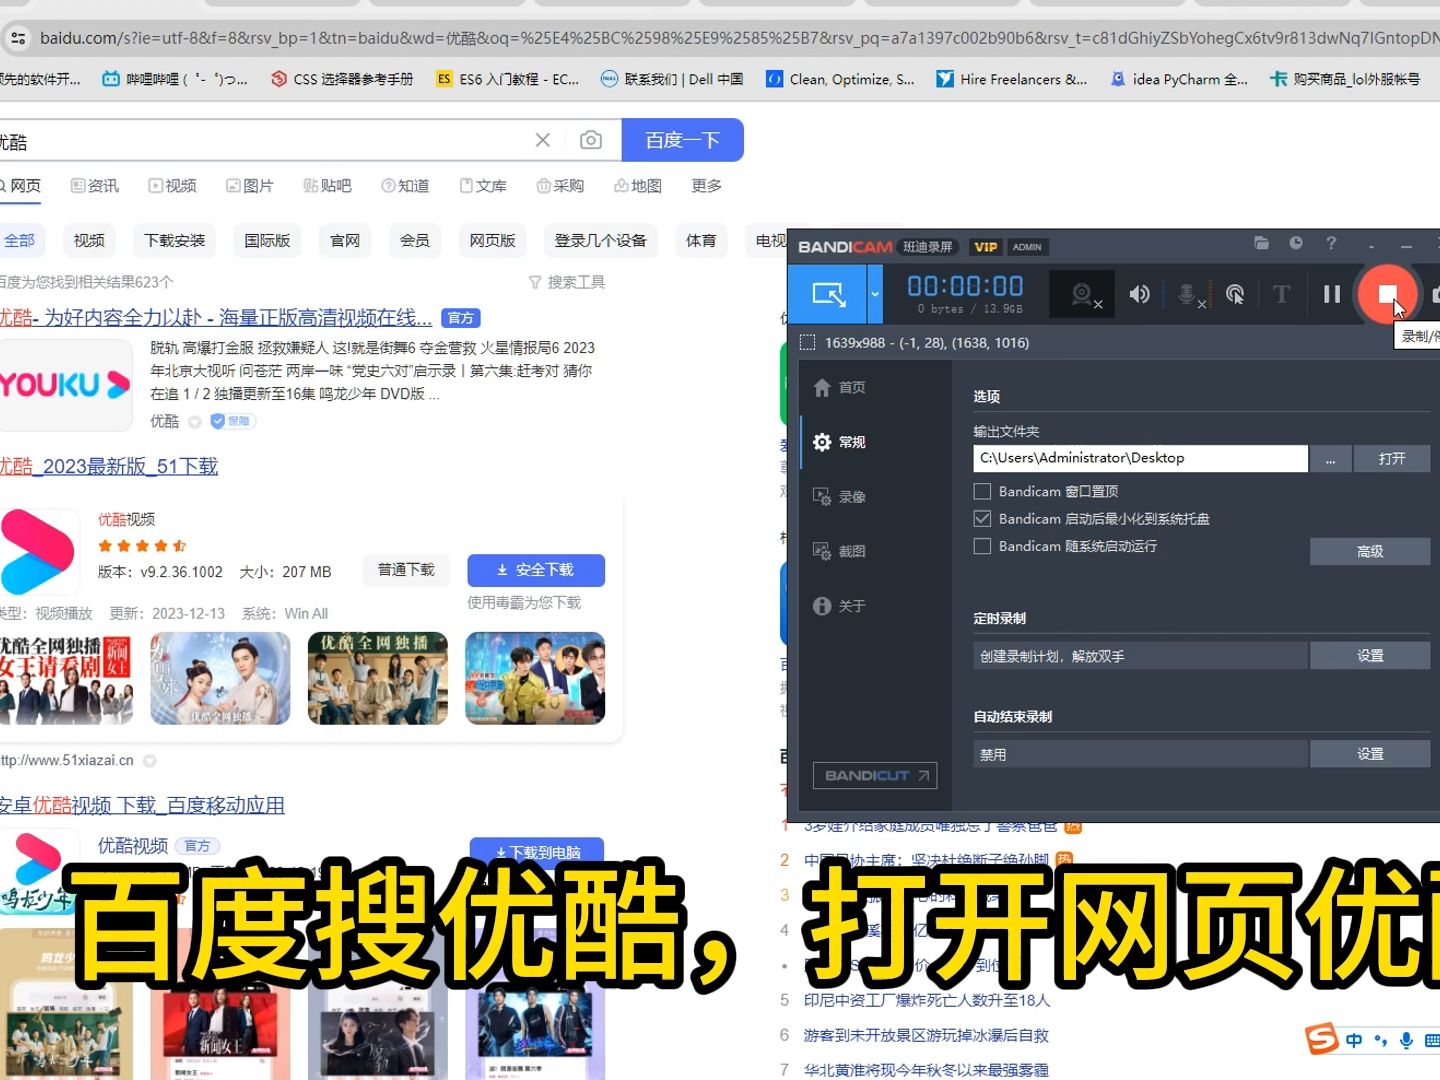This screenshot has height=1080, width=1440.
Task: Enable Bandicam 窗口置顶 checkbox
Action: tap(982, 491)
